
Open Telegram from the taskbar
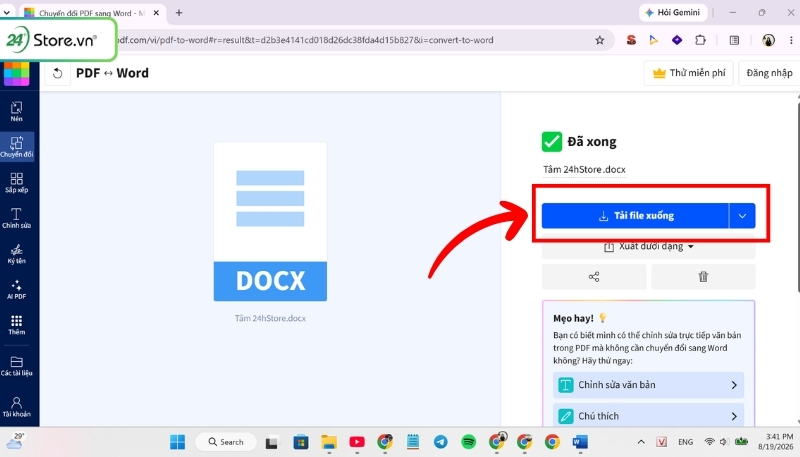tap(441, 442)
